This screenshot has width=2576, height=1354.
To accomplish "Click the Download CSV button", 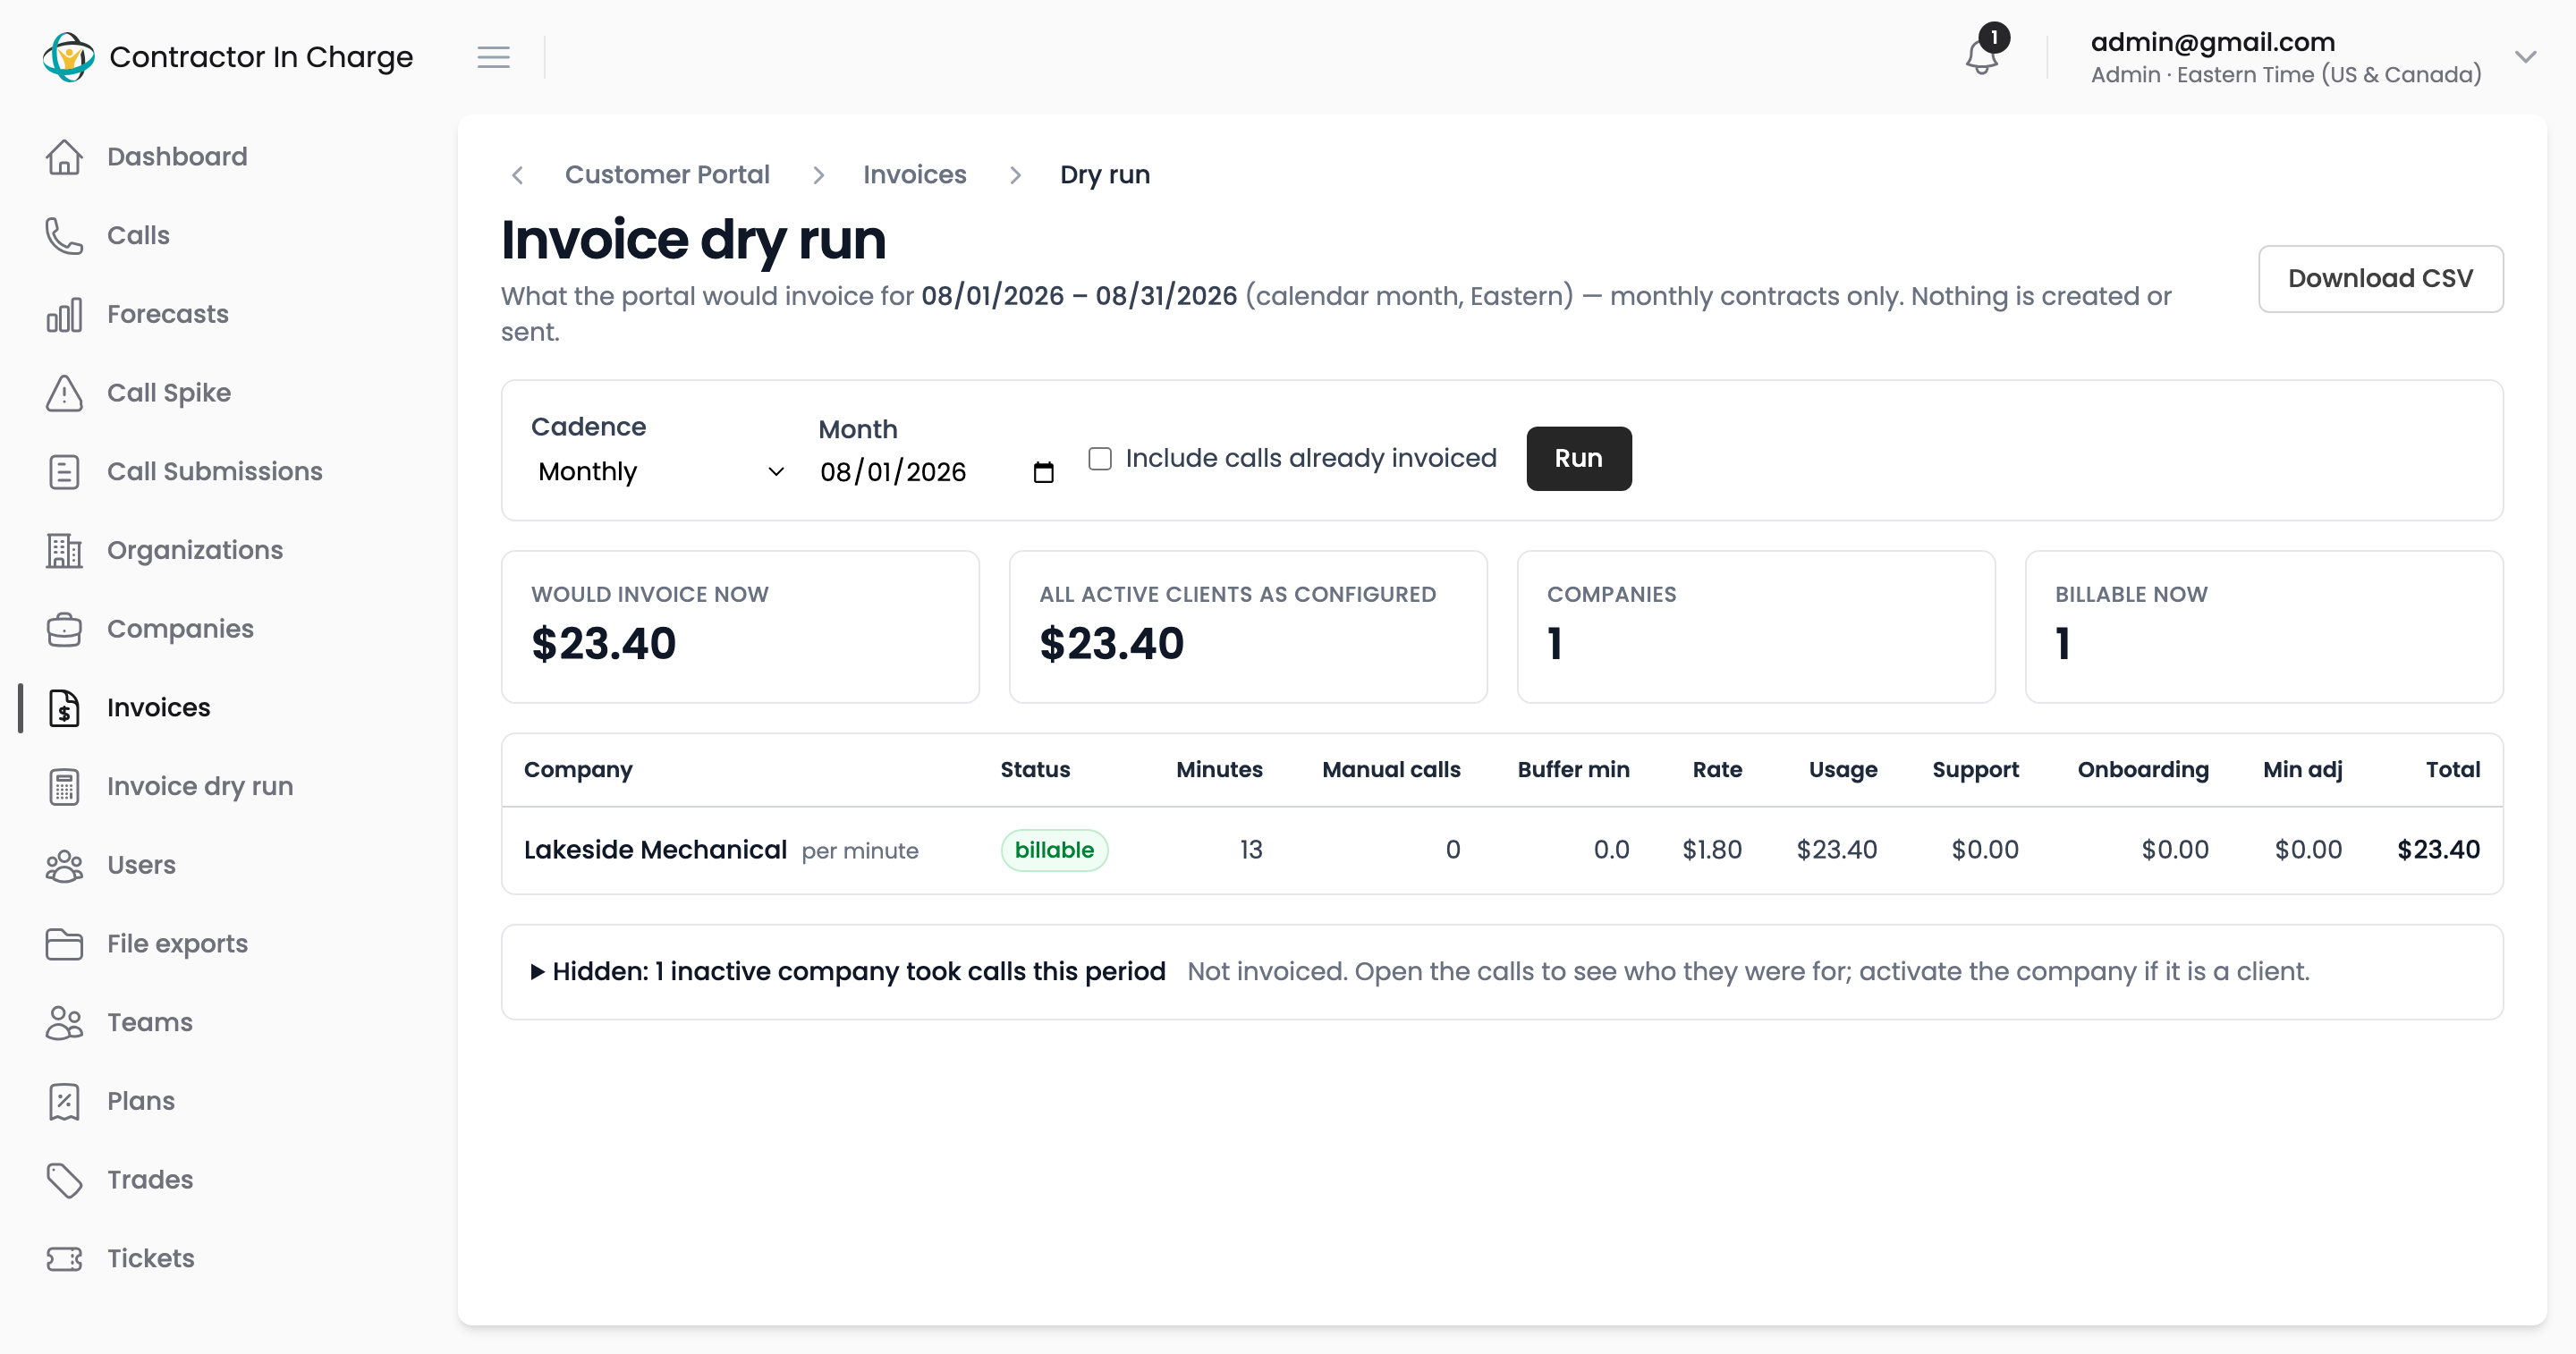I will pyautogui.click(x=2380, y=279).
